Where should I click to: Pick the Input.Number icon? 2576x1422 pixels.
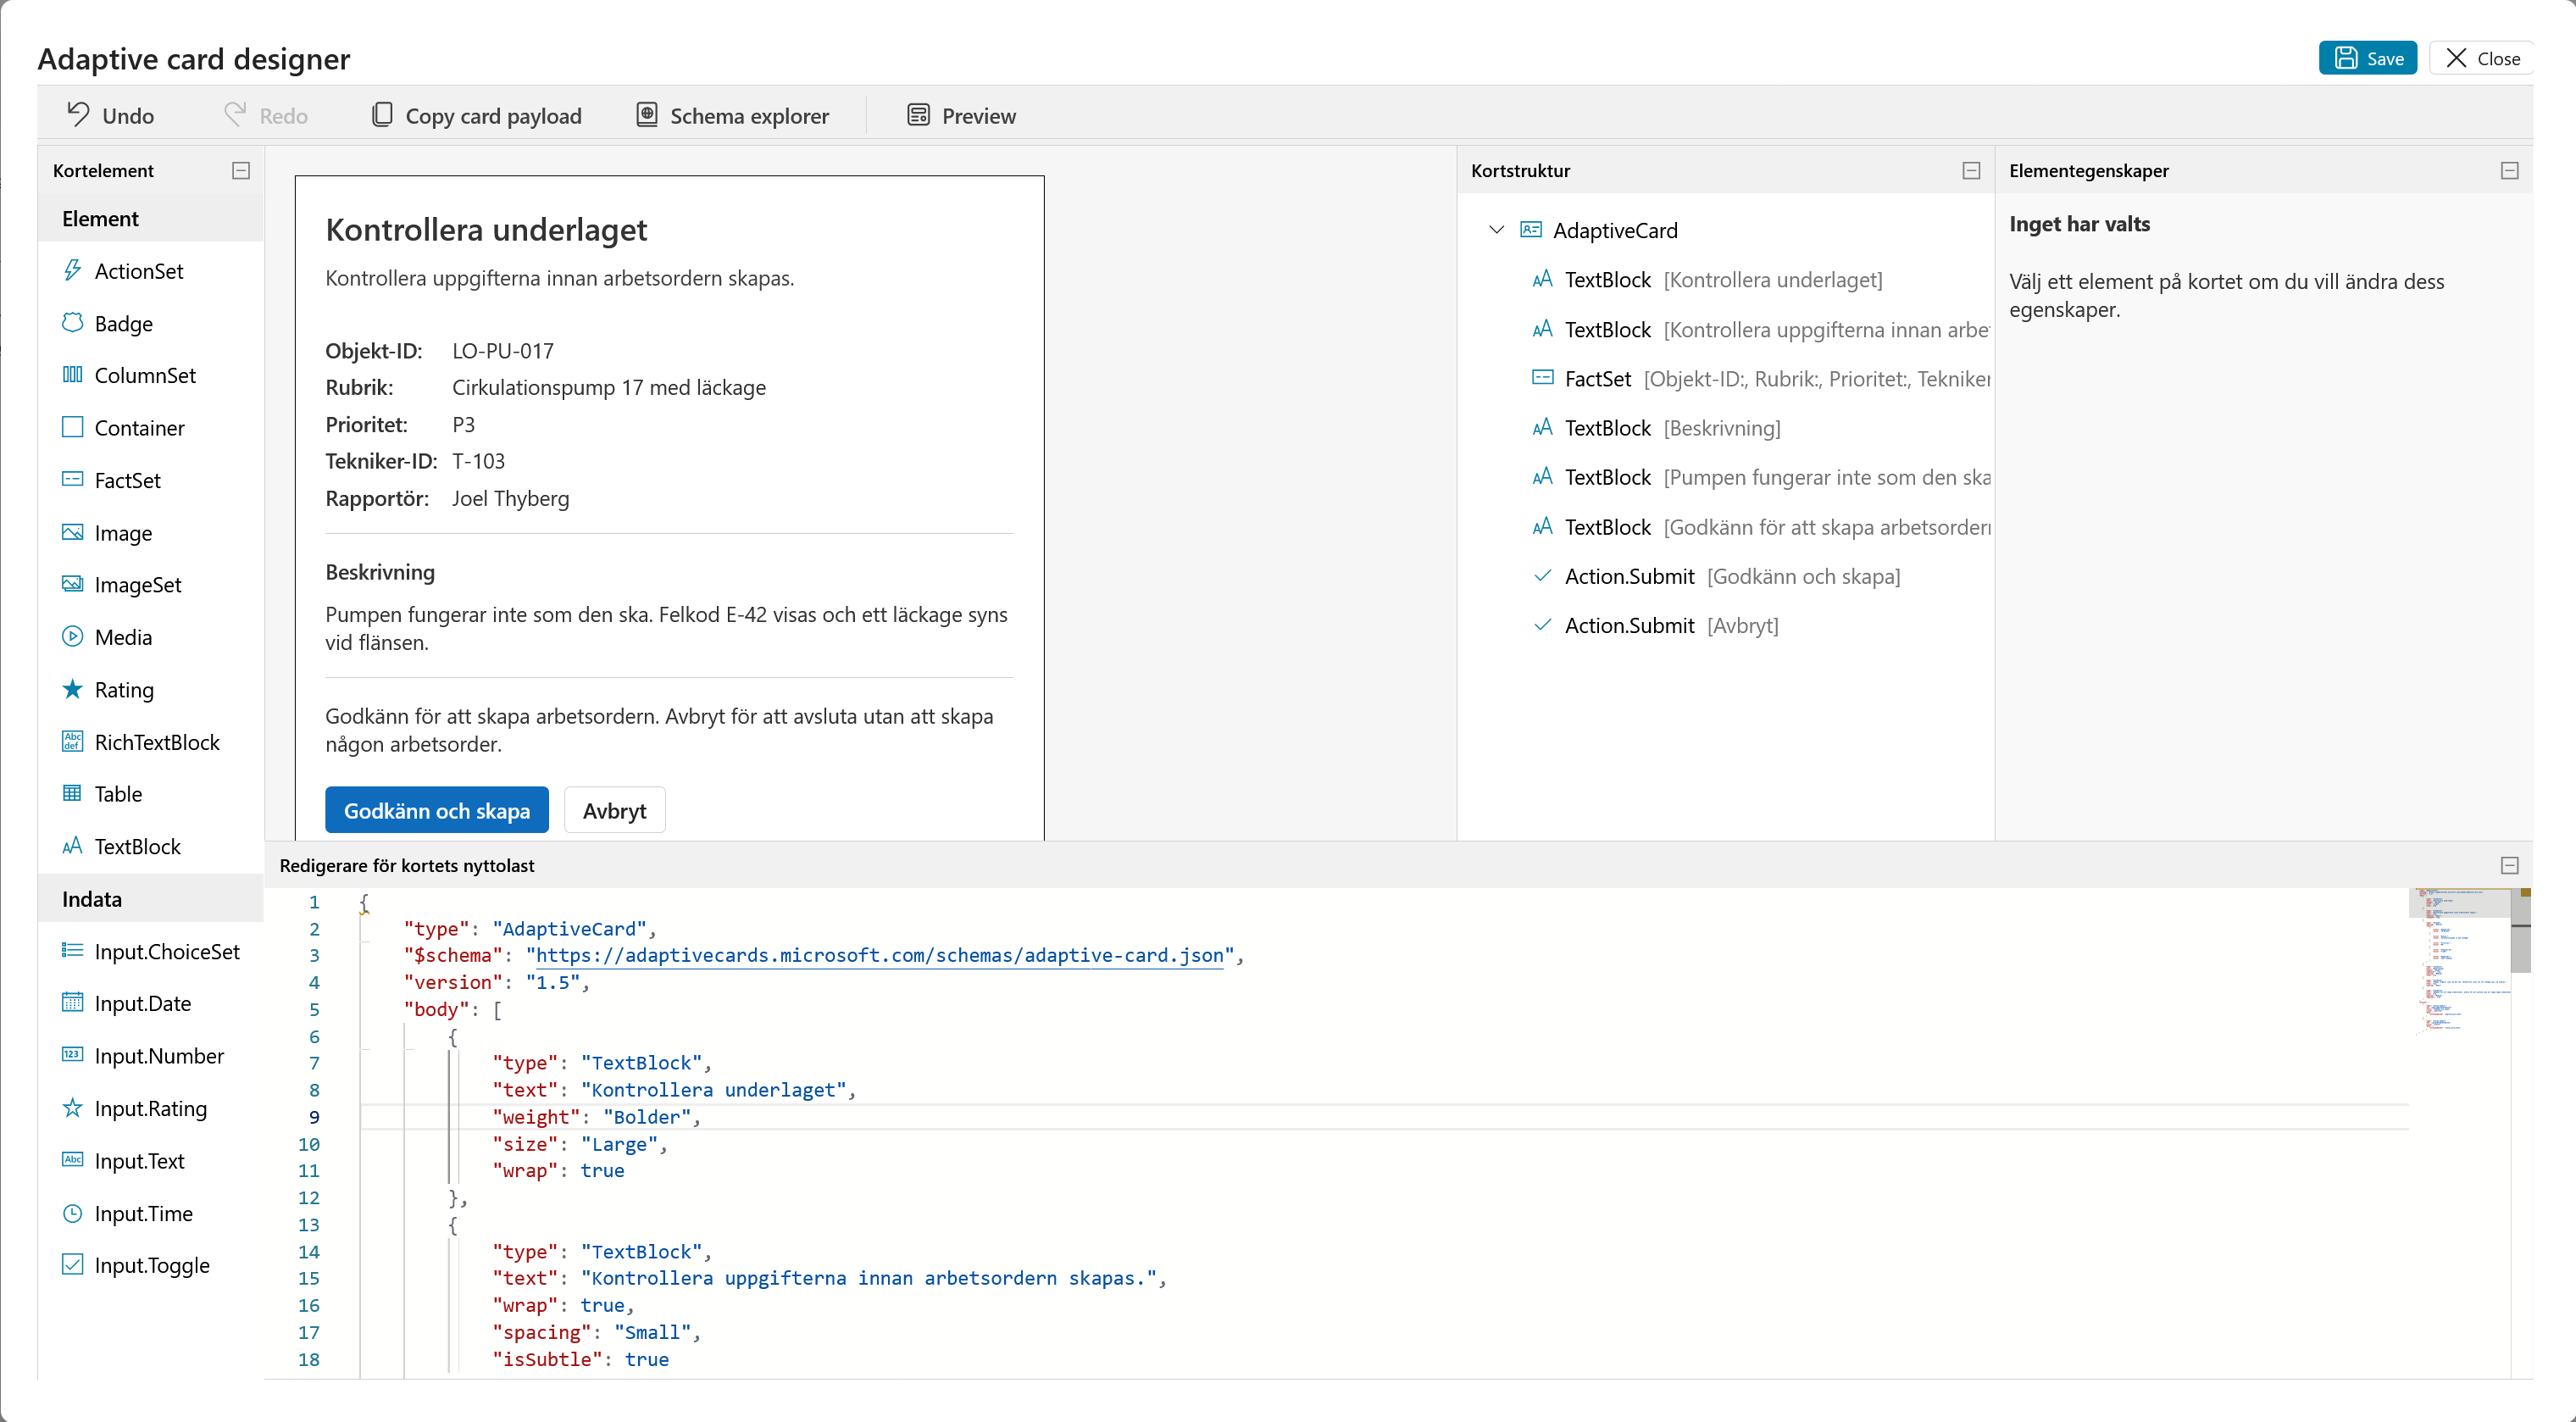click(72, 1055)
